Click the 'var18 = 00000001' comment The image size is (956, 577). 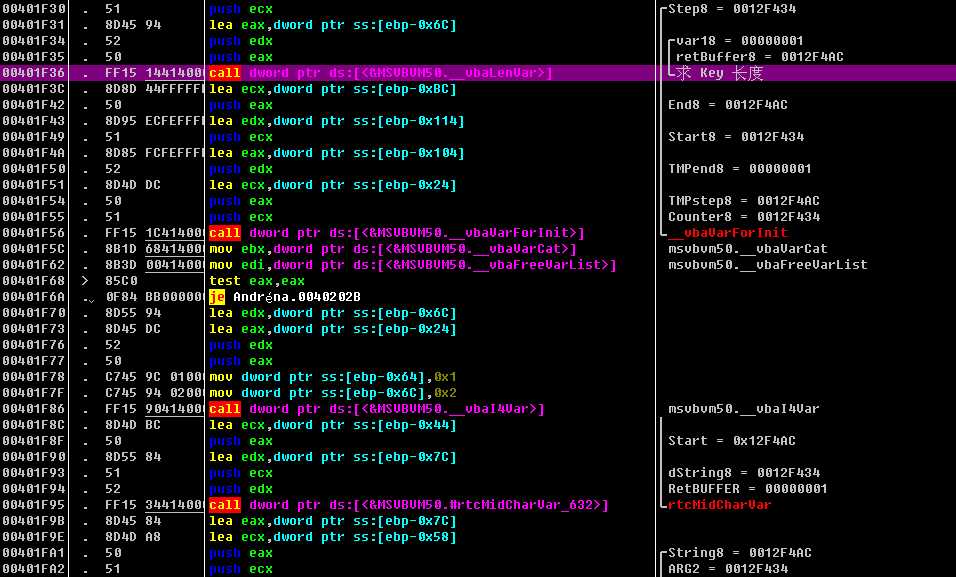740,41
